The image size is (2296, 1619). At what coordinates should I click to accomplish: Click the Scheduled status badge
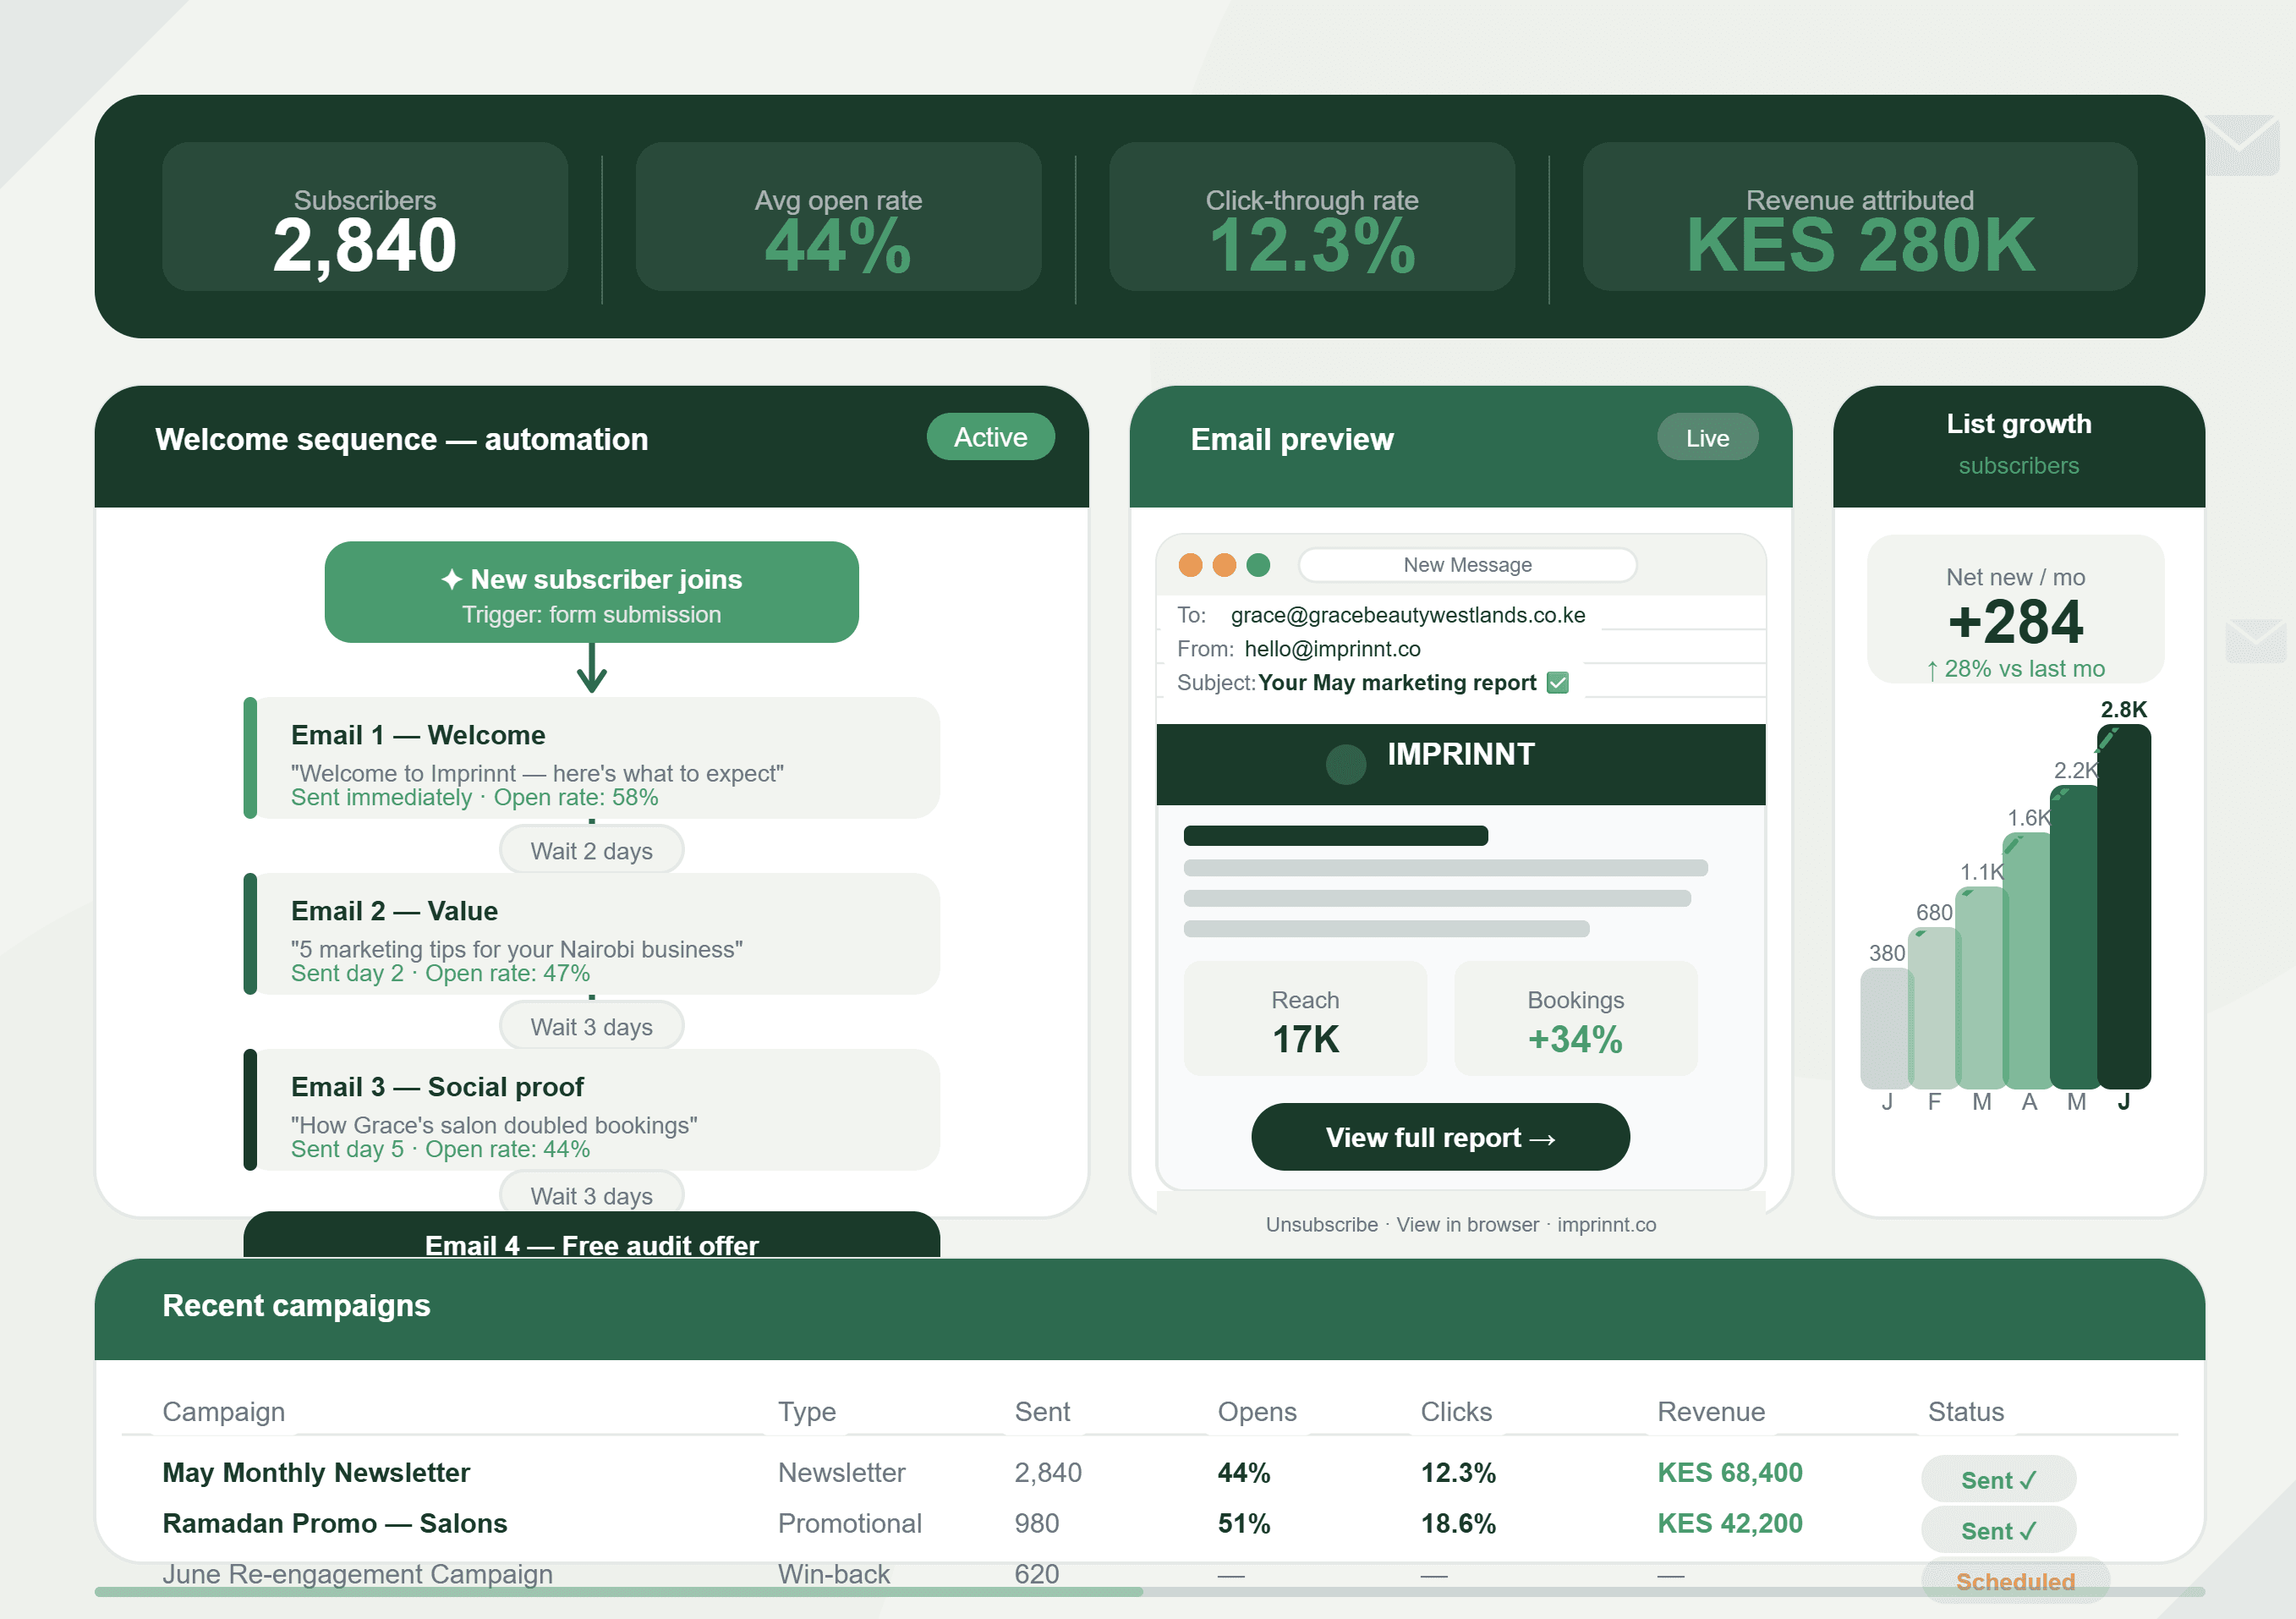[2015, 1581]
